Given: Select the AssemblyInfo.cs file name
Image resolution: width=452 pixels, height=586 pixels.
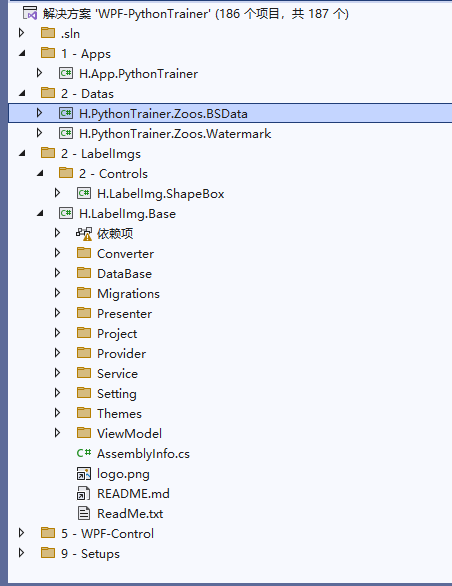Looking at the screenshot, I should (x=143, y=454).
